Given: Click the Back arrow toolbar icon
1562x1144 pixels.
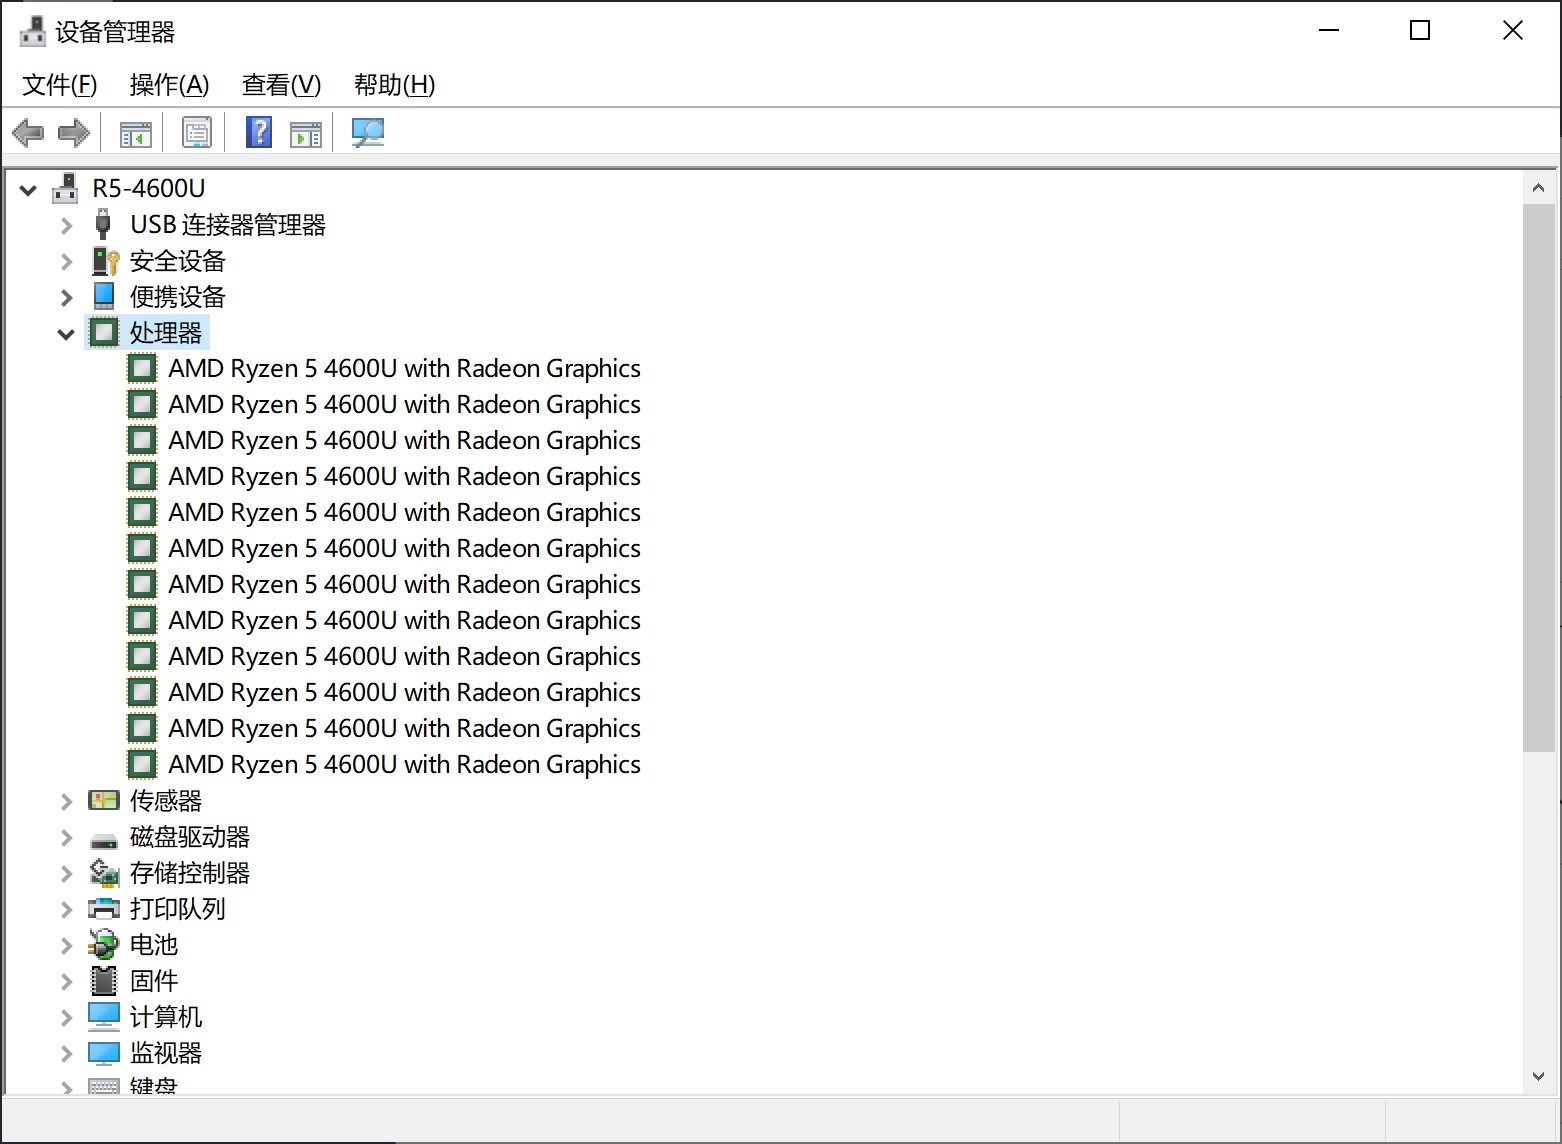Looking at the screenshot, I should click(x=28, y=132).
